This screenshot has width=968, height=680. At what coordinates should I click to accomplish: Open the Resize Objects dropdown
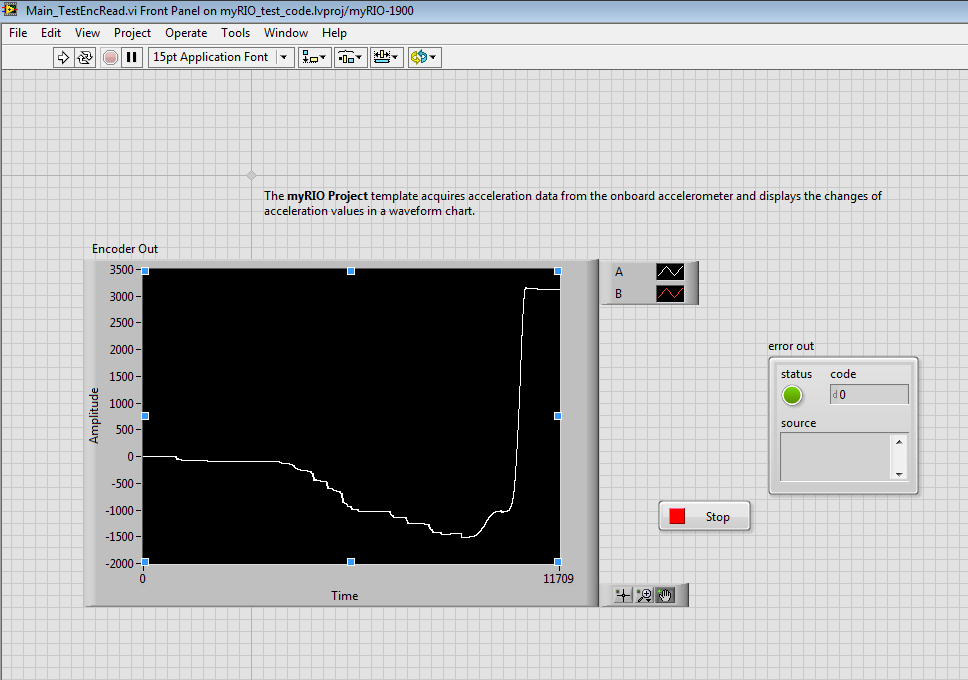386,57
